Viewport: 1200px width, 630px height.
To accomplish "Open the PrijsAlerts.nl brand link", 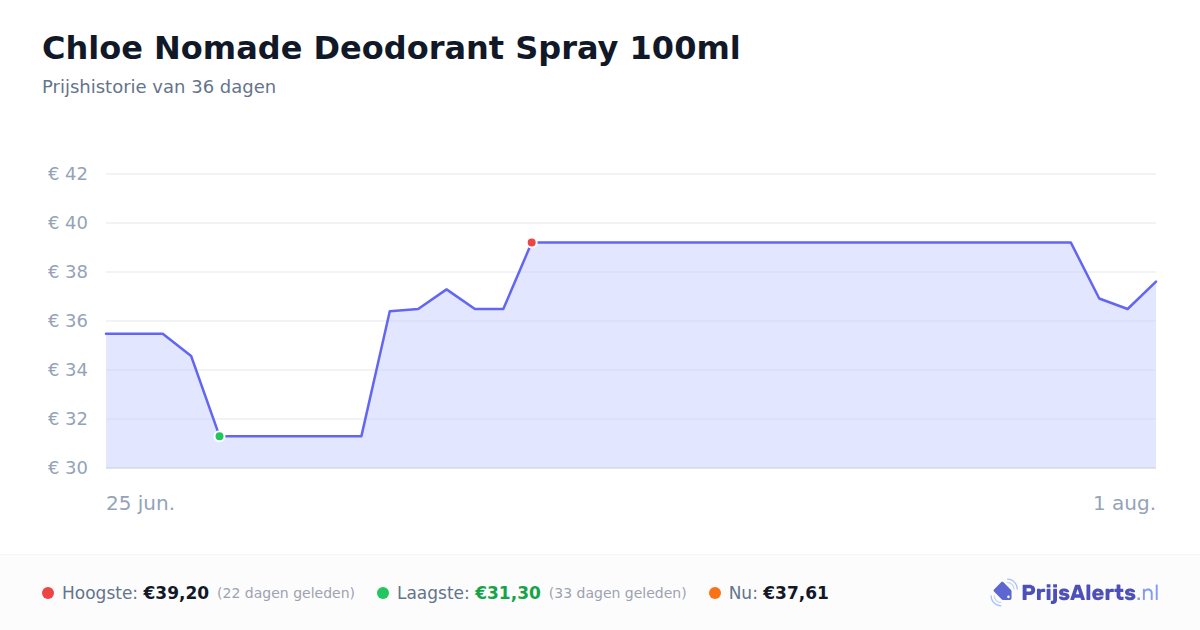I will pyautogui.click(x=1074, y=593).
